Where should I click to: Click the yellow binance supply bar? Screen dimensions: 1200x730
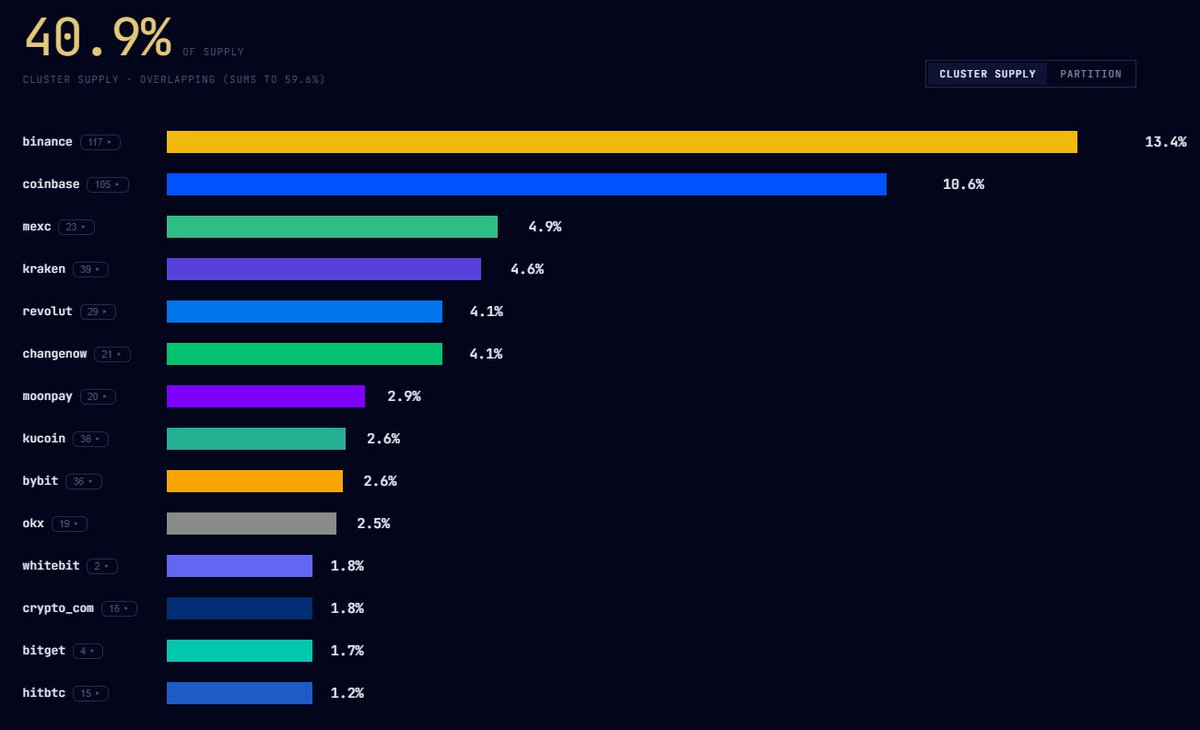pyautogui.click(x=622, y=142)
